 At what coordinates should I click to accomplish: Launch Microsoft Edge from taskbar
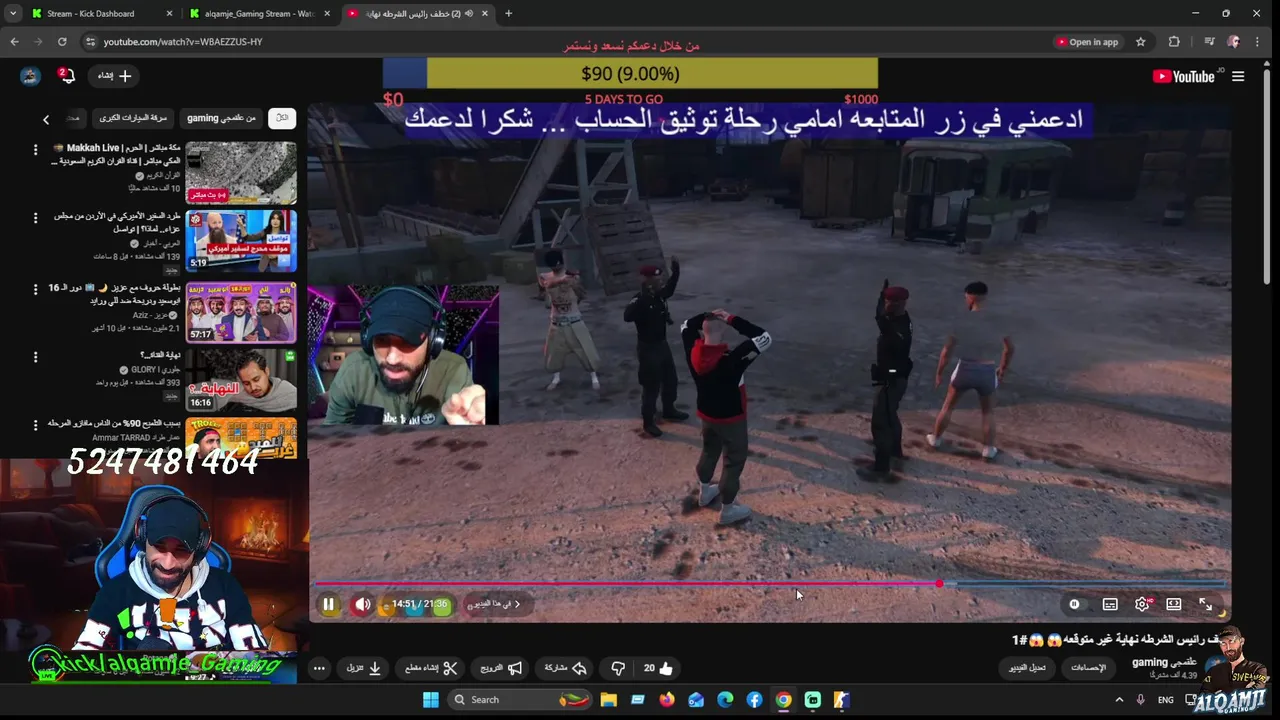[725, 700]
